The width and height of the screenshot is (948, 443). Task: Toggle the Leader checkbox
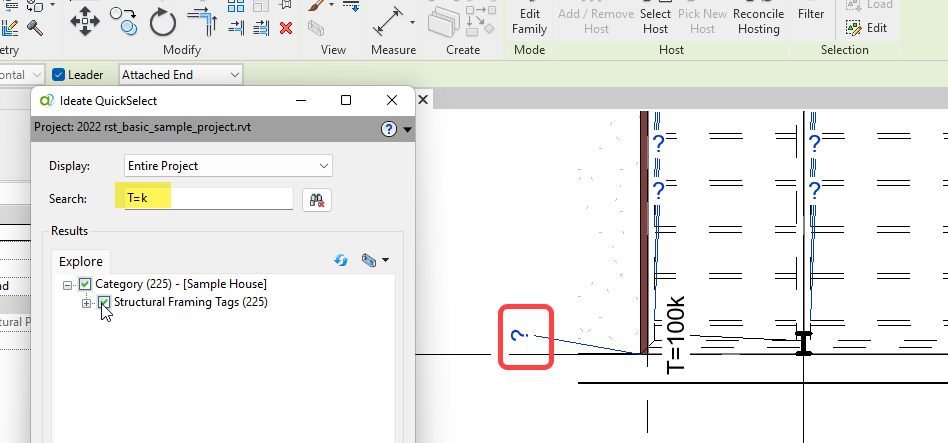(58, 75)
